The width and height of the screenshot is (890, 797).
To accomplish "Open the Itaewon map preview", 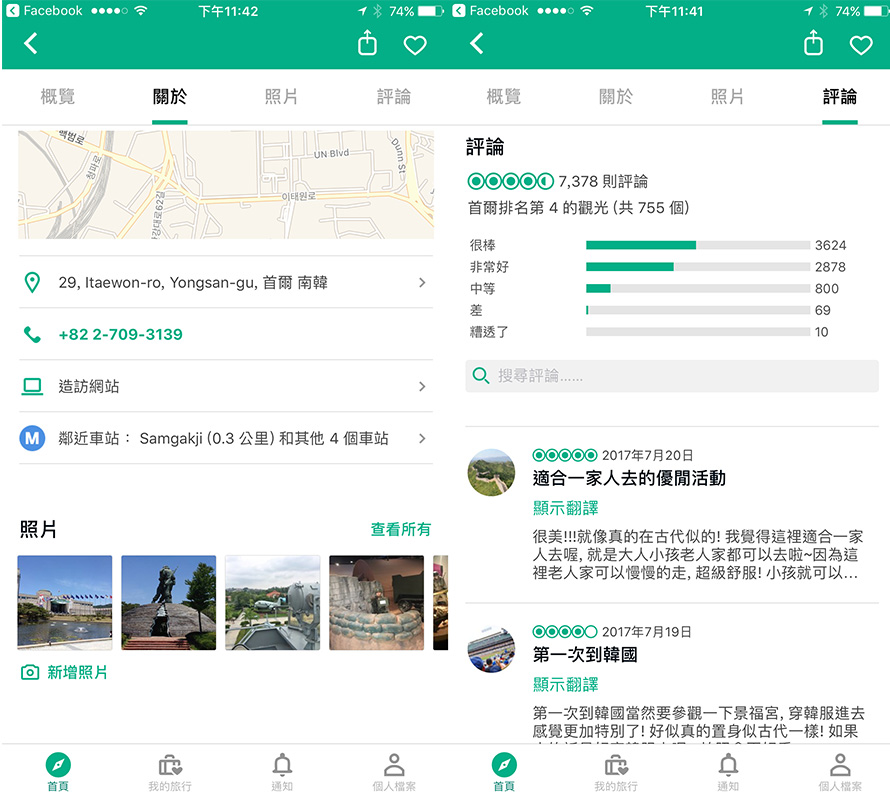I will tap(226, 184).
